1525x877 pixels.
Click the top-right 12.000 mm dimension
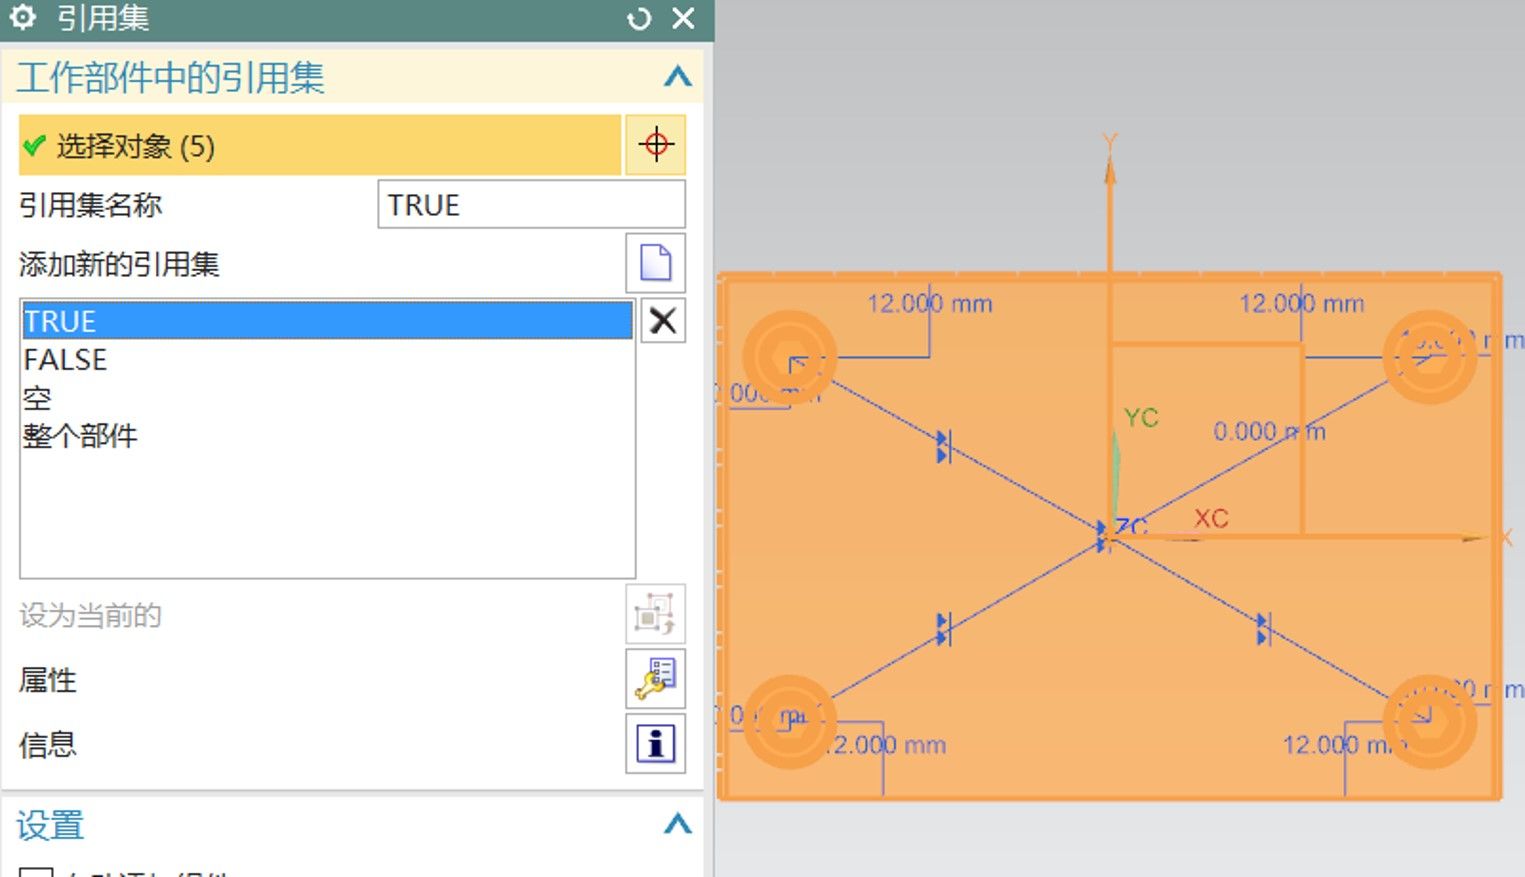point(1301,304)
